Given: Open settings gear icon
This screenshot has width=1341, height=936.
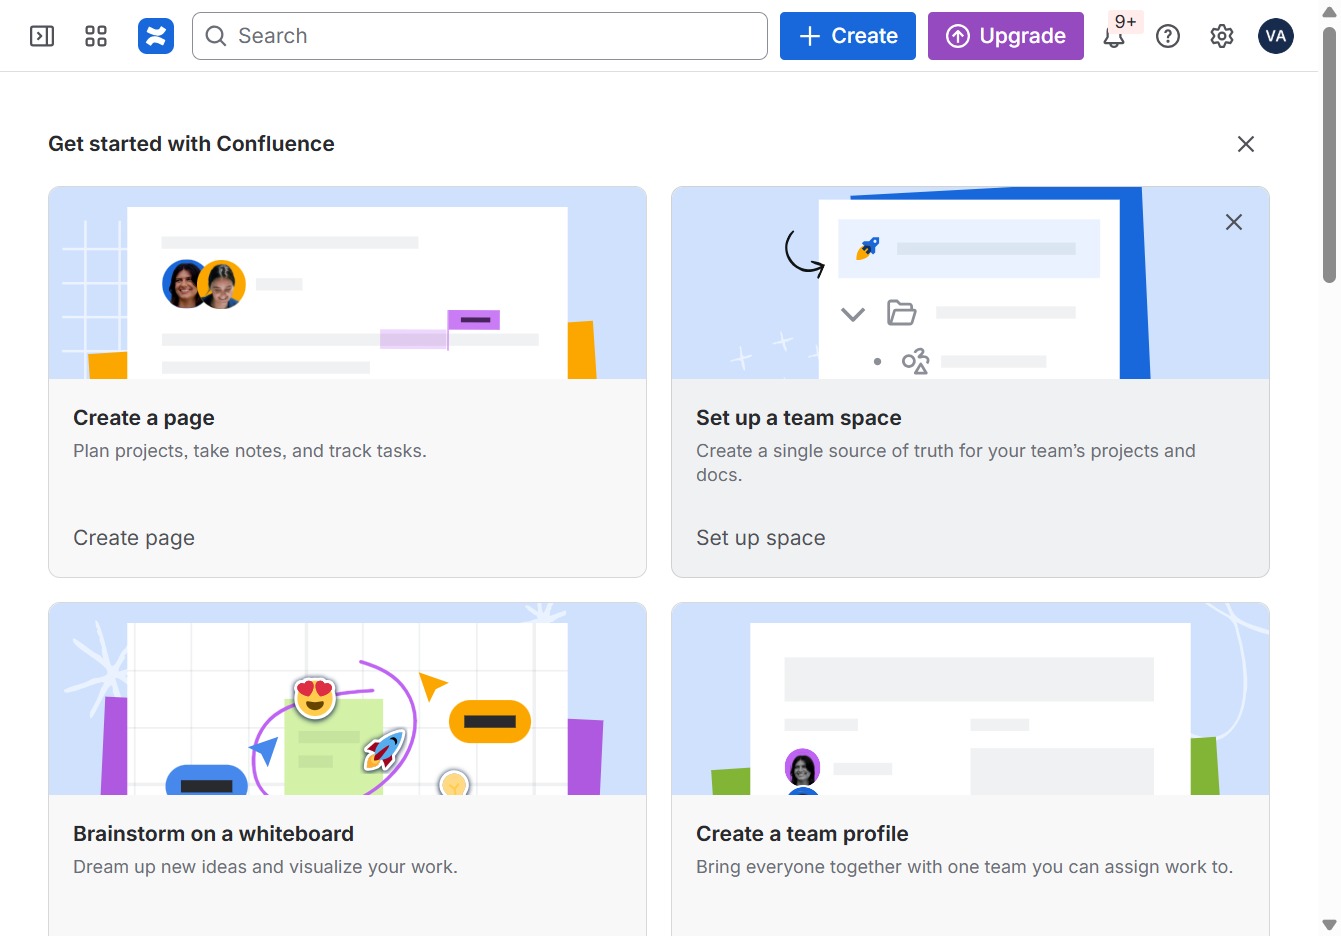Looking at the screenshot, I should (1222, 36).
